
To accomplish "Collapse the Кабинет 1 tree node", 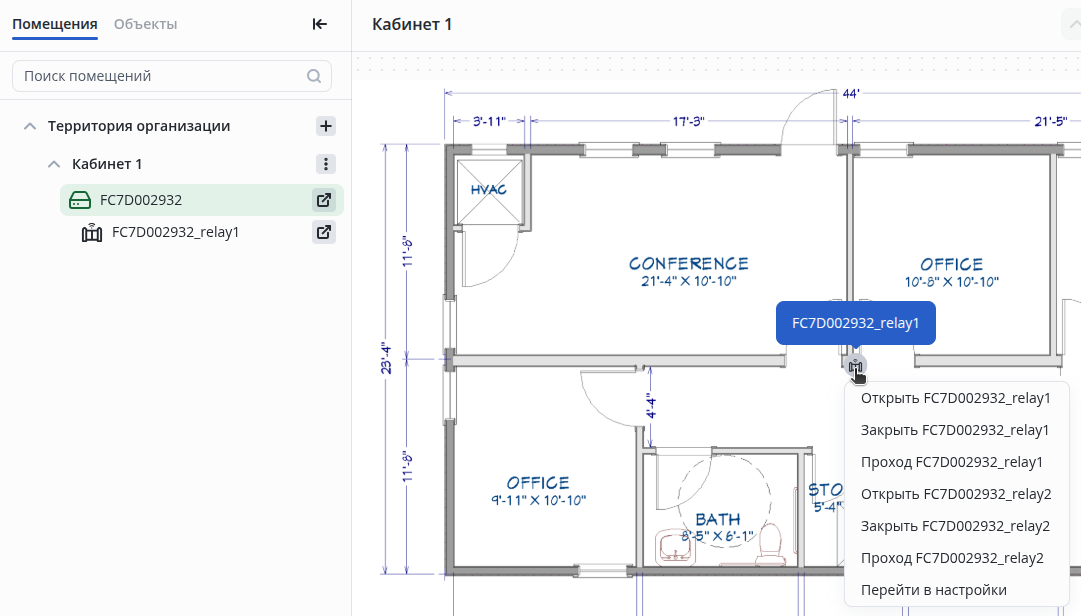I will coord(54,164).
